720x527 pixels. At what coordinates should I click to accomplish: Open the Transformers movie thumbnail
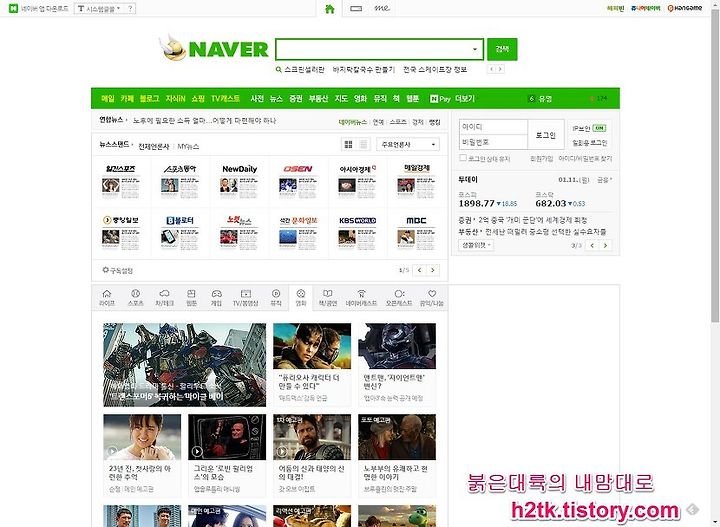pos(185,364)
